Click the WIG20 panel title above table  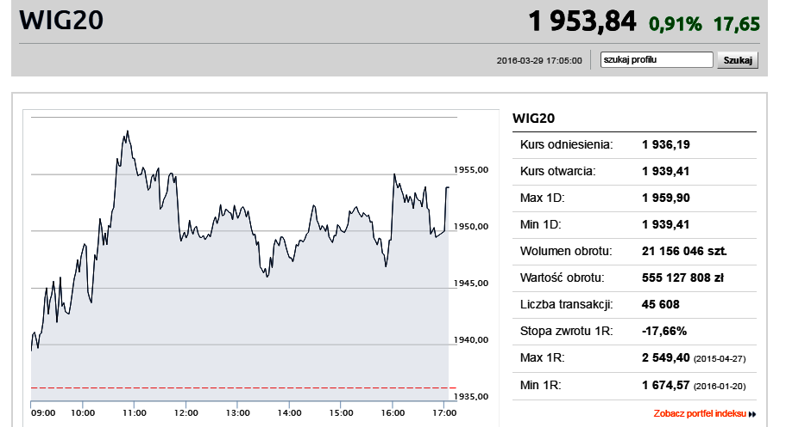(533, 118)
